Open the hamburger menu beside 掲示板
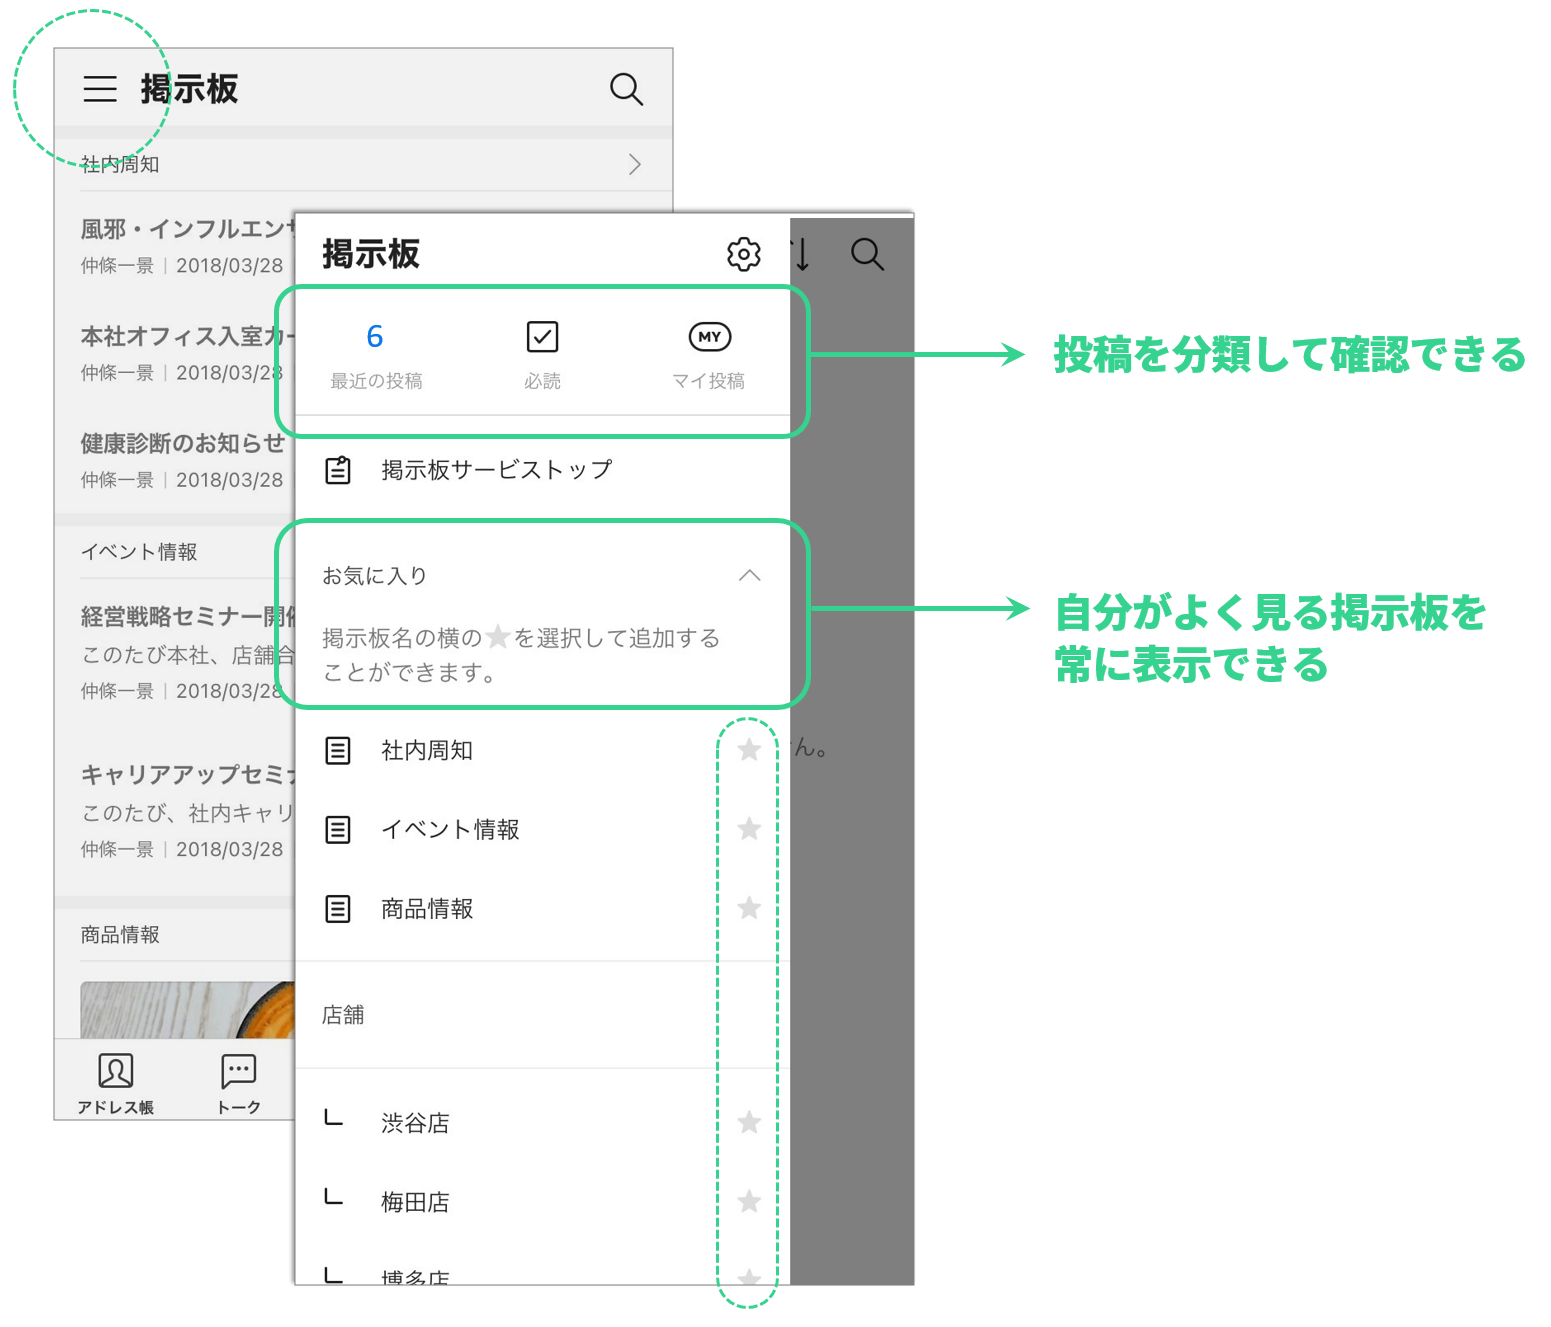1551x1327 pixels. [100, 89]
